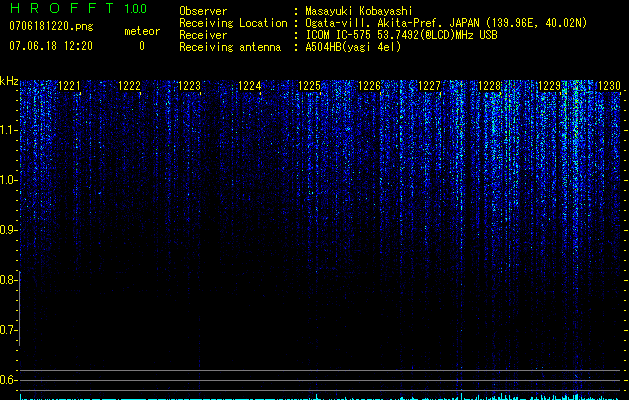Click the date stamp 07.06.18 12:20

point(51,46)
